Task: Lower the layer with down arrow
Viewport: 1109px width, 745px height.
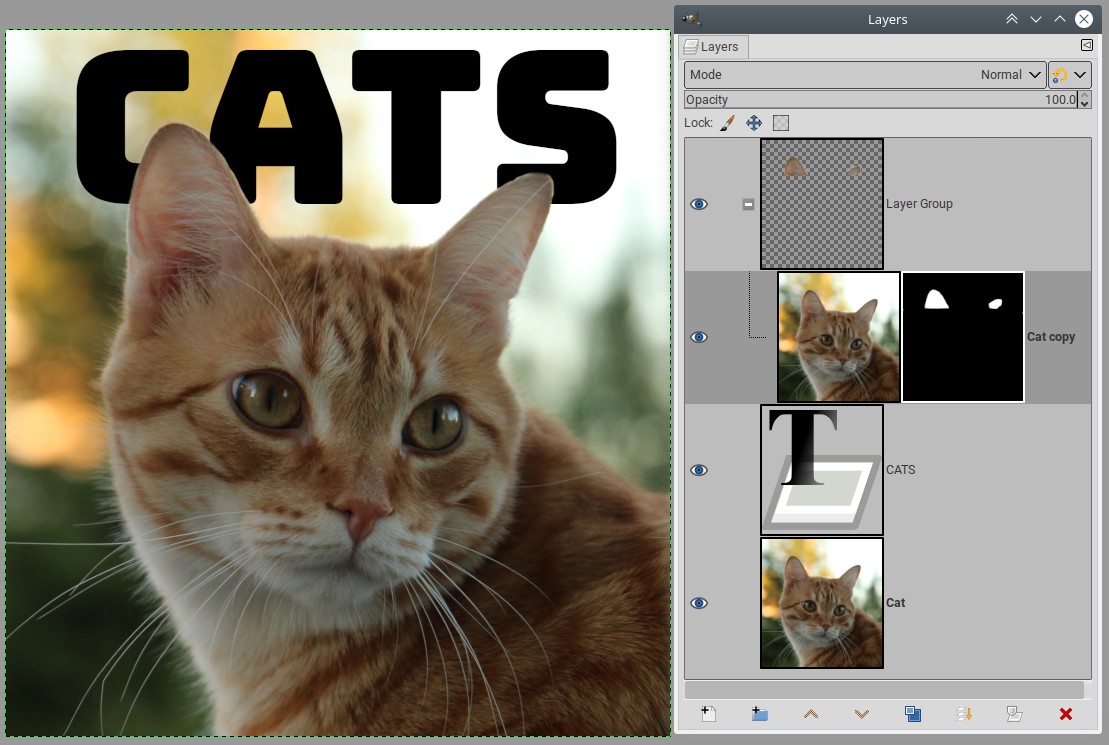Action: [x=862, y=713]
